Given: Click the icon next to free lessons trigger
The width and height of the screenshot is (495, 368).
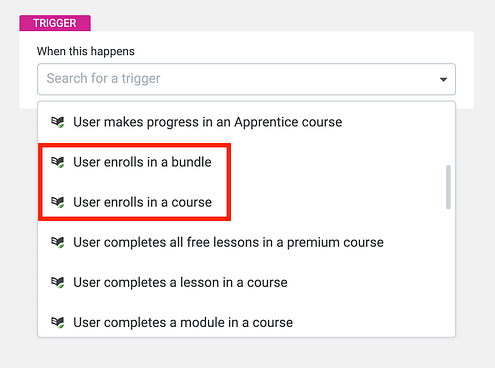Looking at the screenshot, I should (57, 242).
